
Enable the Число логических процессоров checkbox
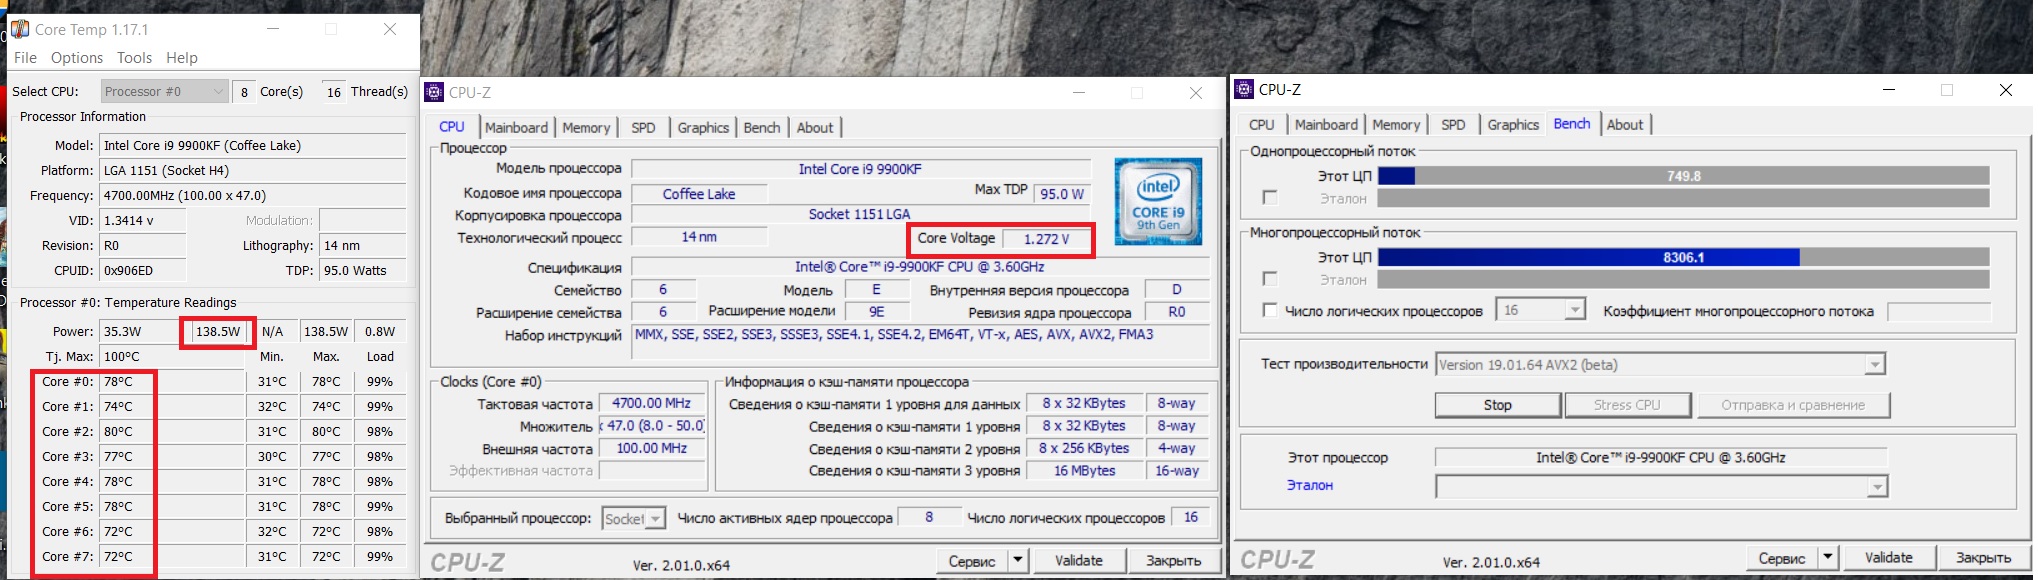tap(1270, 311)
